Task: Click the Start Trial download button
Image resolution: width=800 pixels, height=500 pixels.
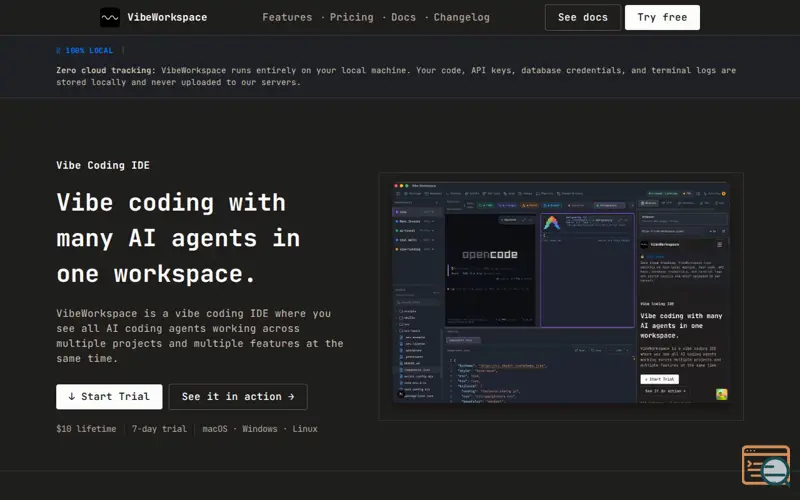Action: [109, 396]
